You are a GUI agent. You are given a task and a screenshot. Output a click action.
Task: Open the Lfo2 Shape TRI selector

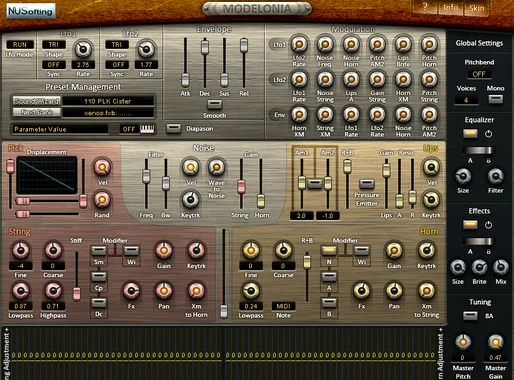117,45
